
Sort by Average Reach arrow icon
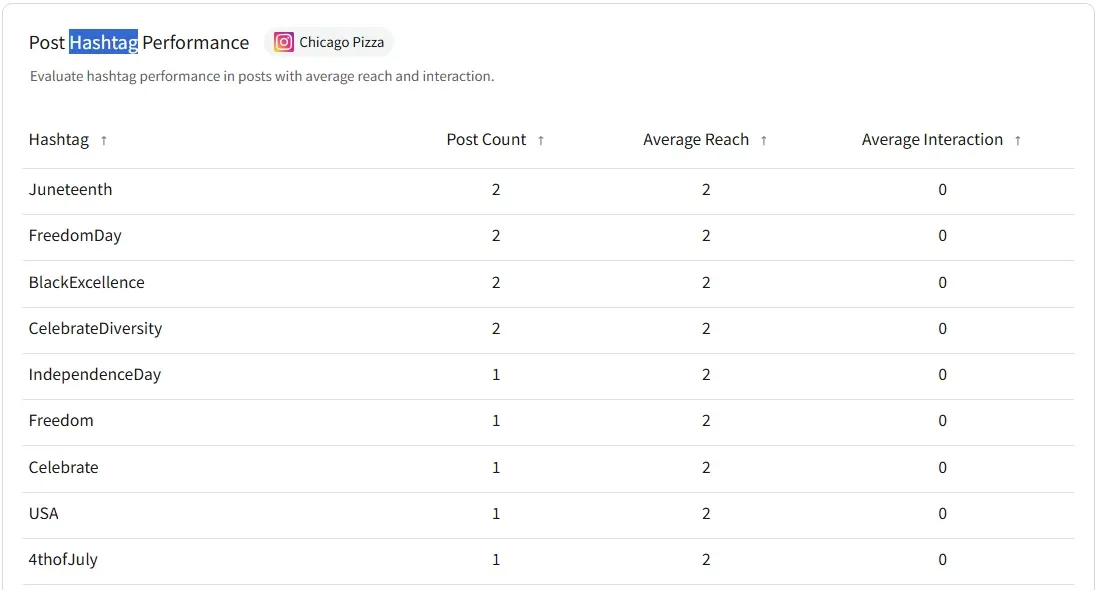click(x=764, y=141)
